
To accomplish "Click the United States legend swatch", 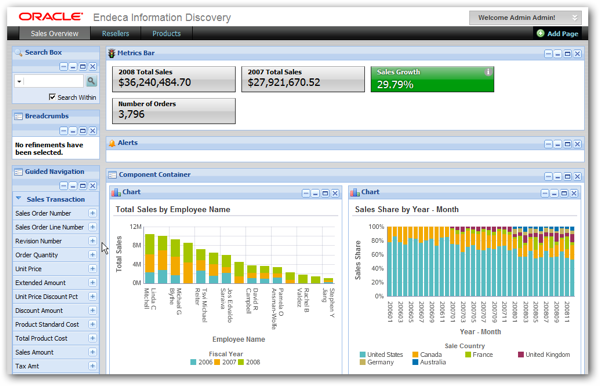I will click(x=363, y=355).
